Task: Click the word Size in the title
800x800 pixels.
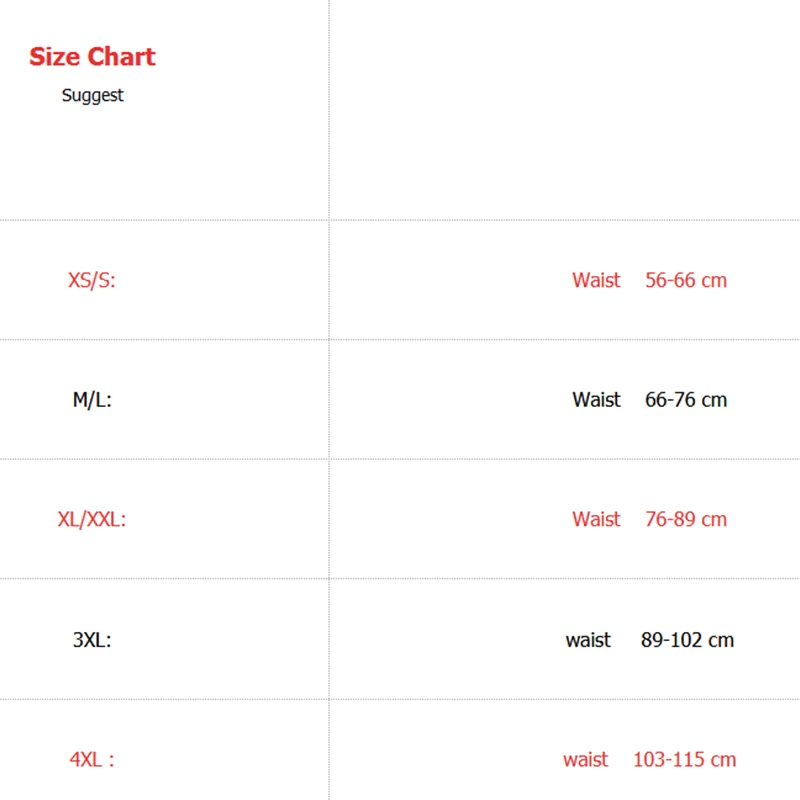Action: click(54, 57)
